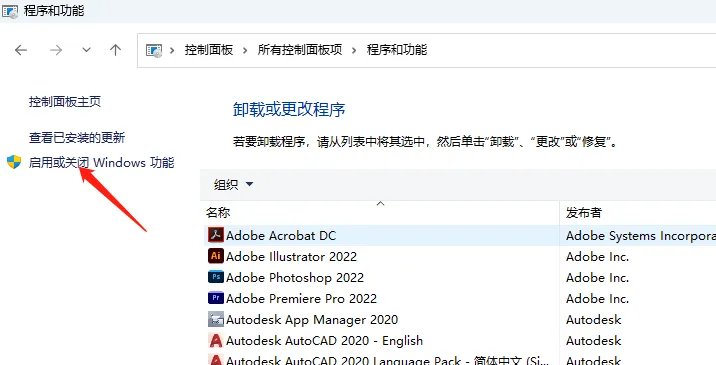Select Adobe Illustrator 2022 in the list

click(x=291, y=257)
